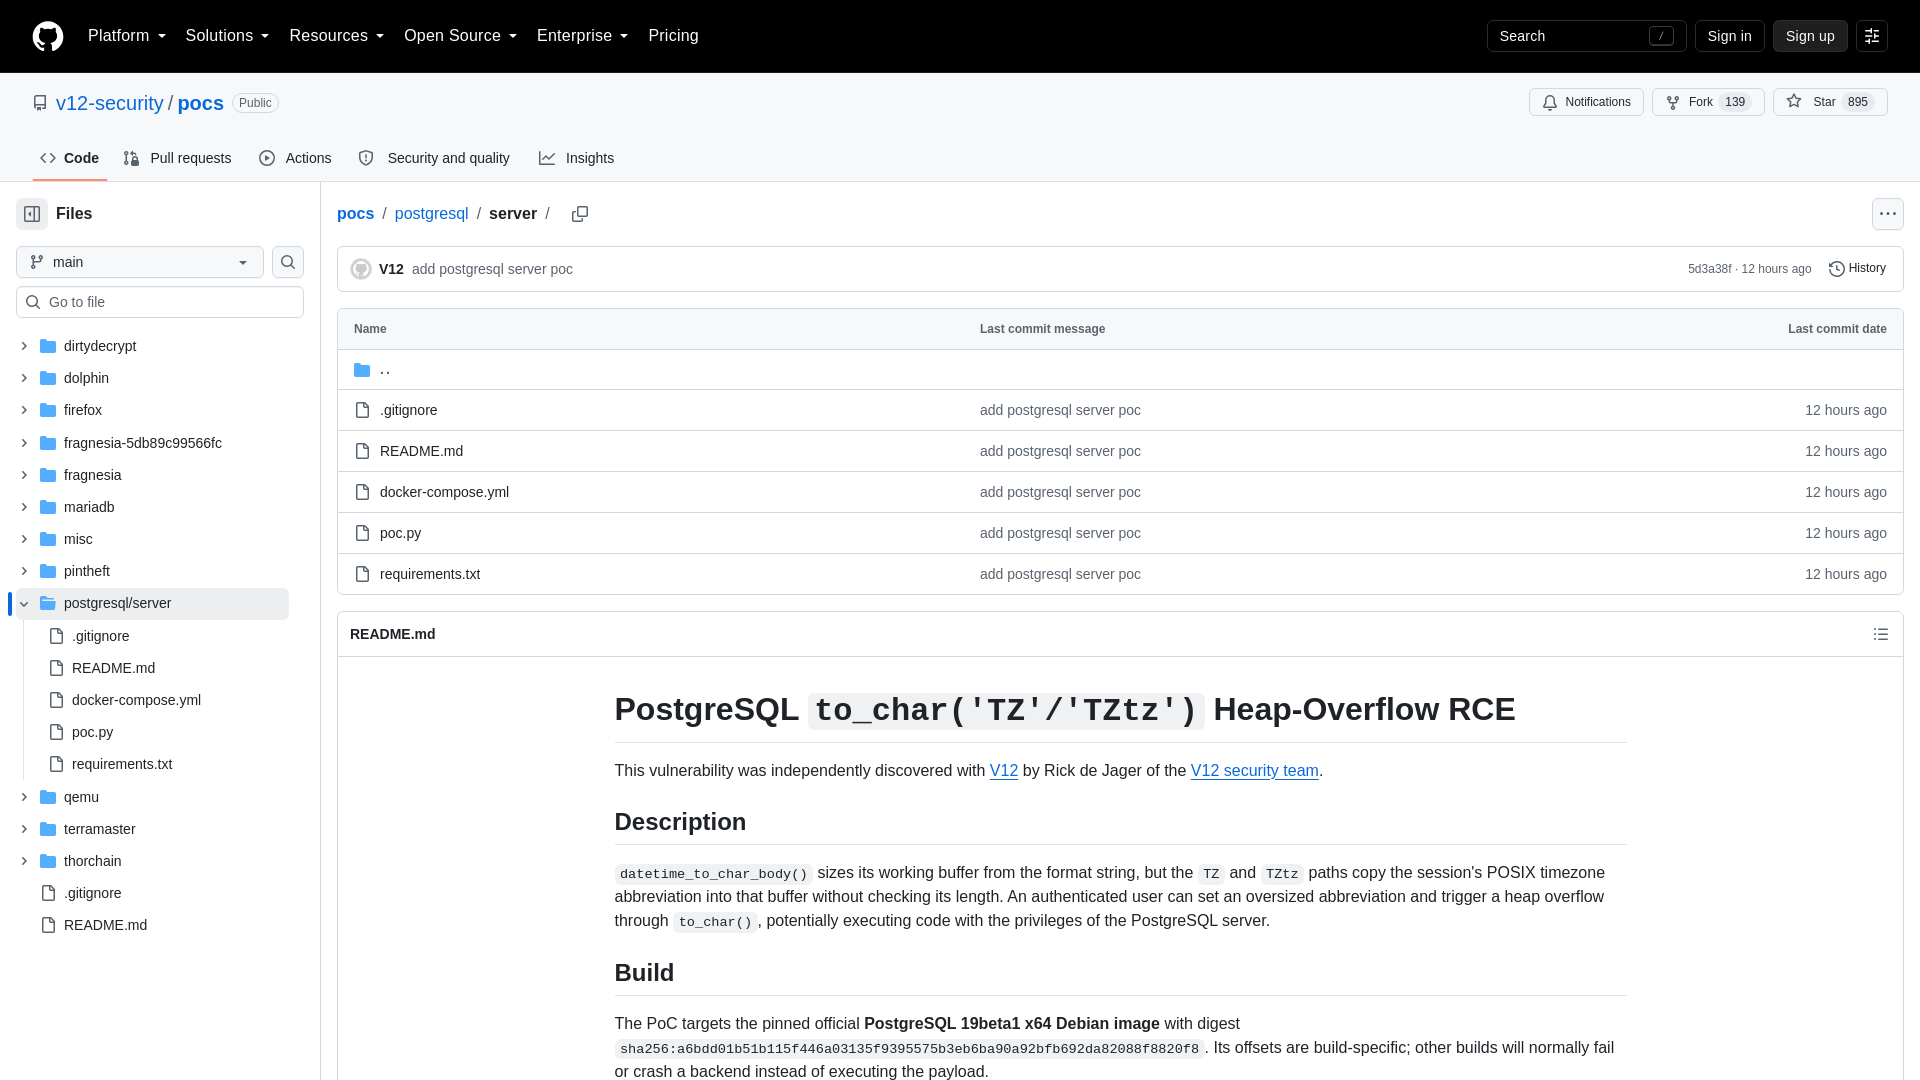Copy the path with the copy icon
The image size is (1920, 1080).
(580, 214)
